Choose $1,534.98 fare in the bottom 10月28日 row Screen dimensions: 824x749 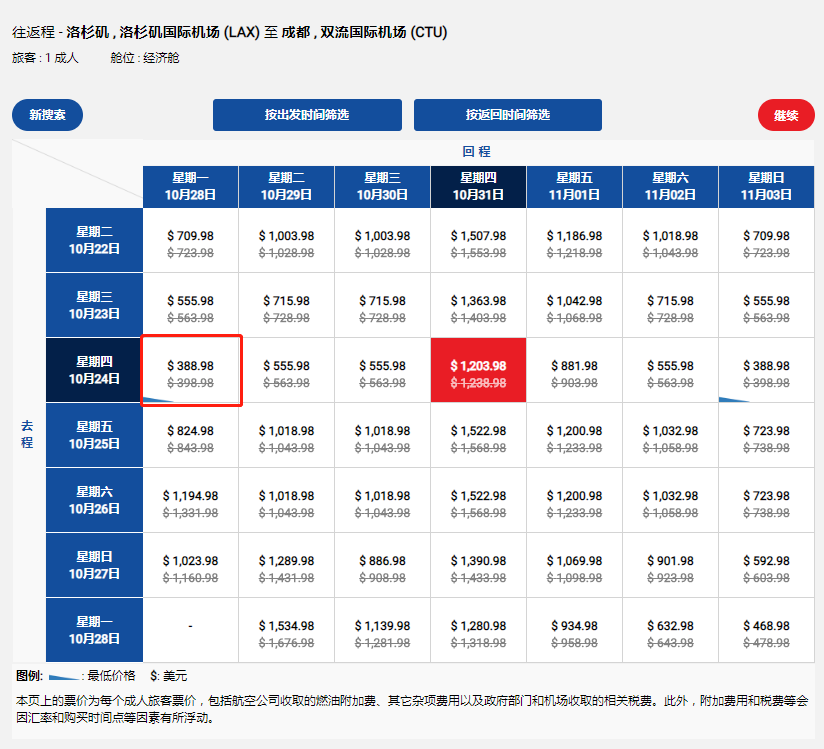point(286,630)
